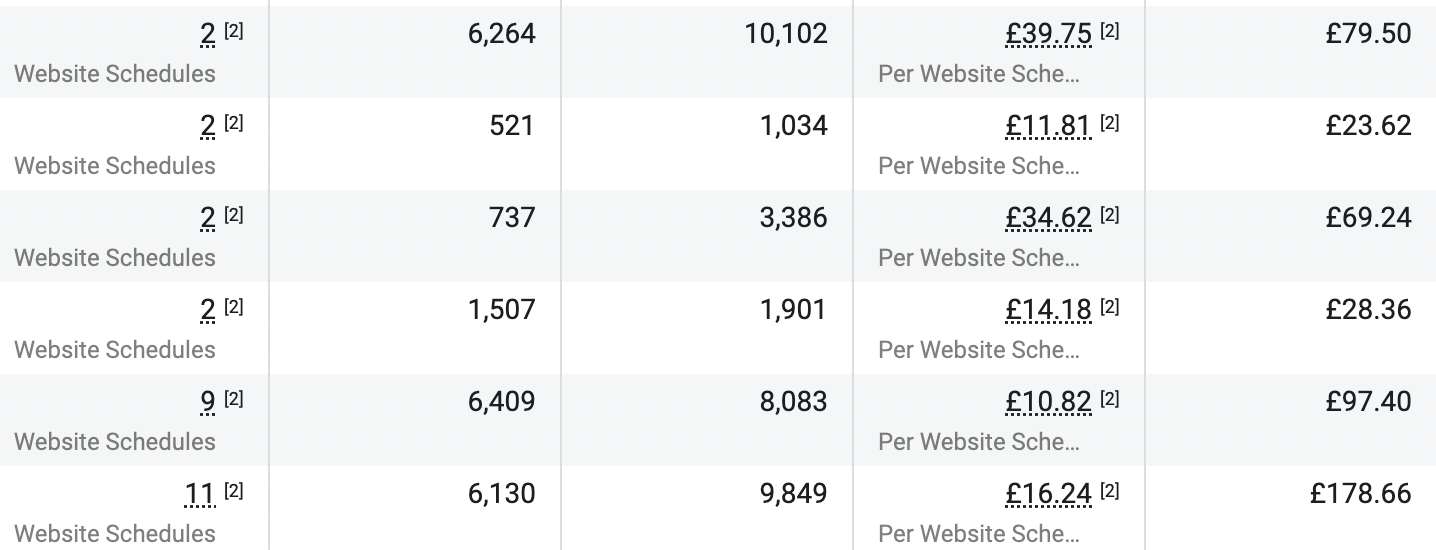Click the £39.75 cost per result value

pyautogui.click(x=1048, y=34)
